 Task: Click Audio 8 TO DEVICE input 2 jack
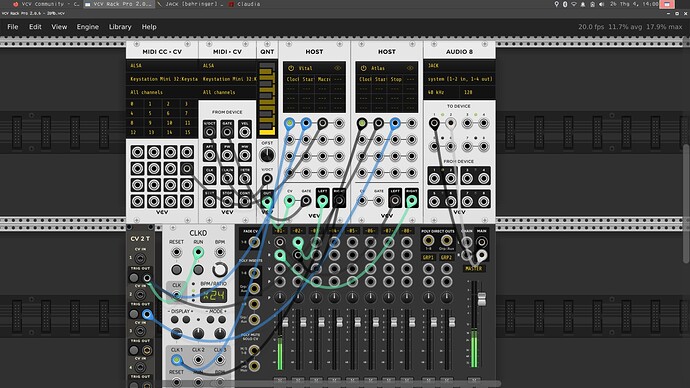(451, 124)
